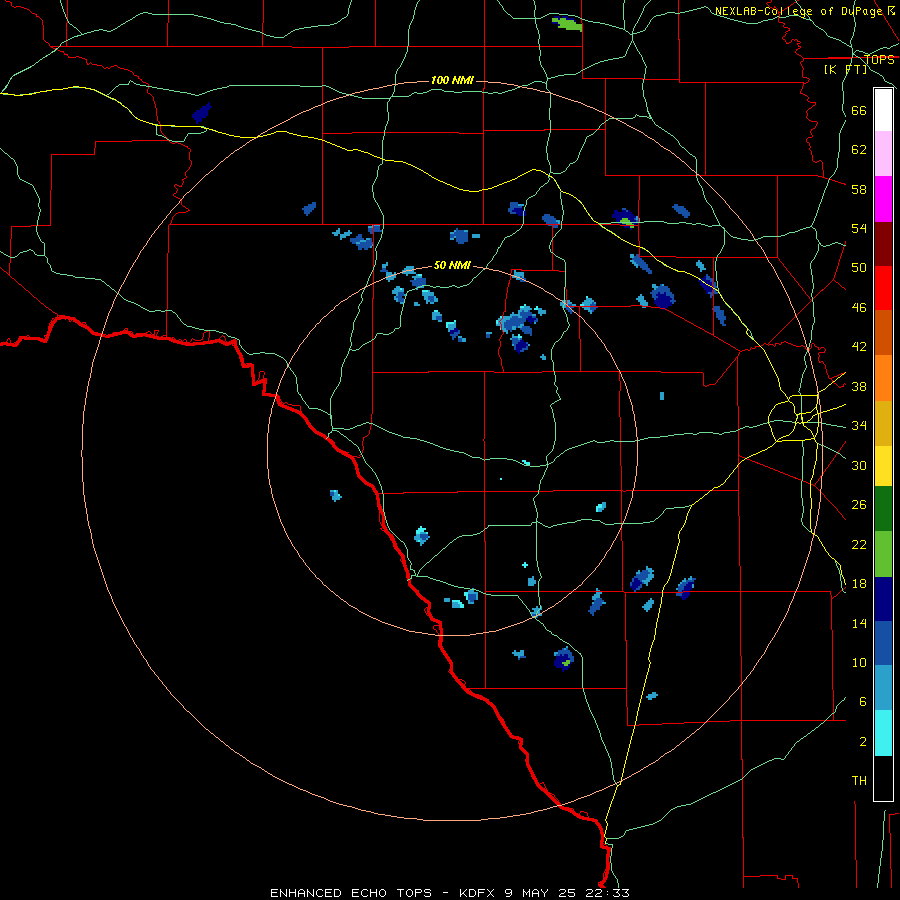Image resolution: width=900 pixels, height=900 pixels.
Task: Select the bright red legend swatch
Action: coord(883,288)
